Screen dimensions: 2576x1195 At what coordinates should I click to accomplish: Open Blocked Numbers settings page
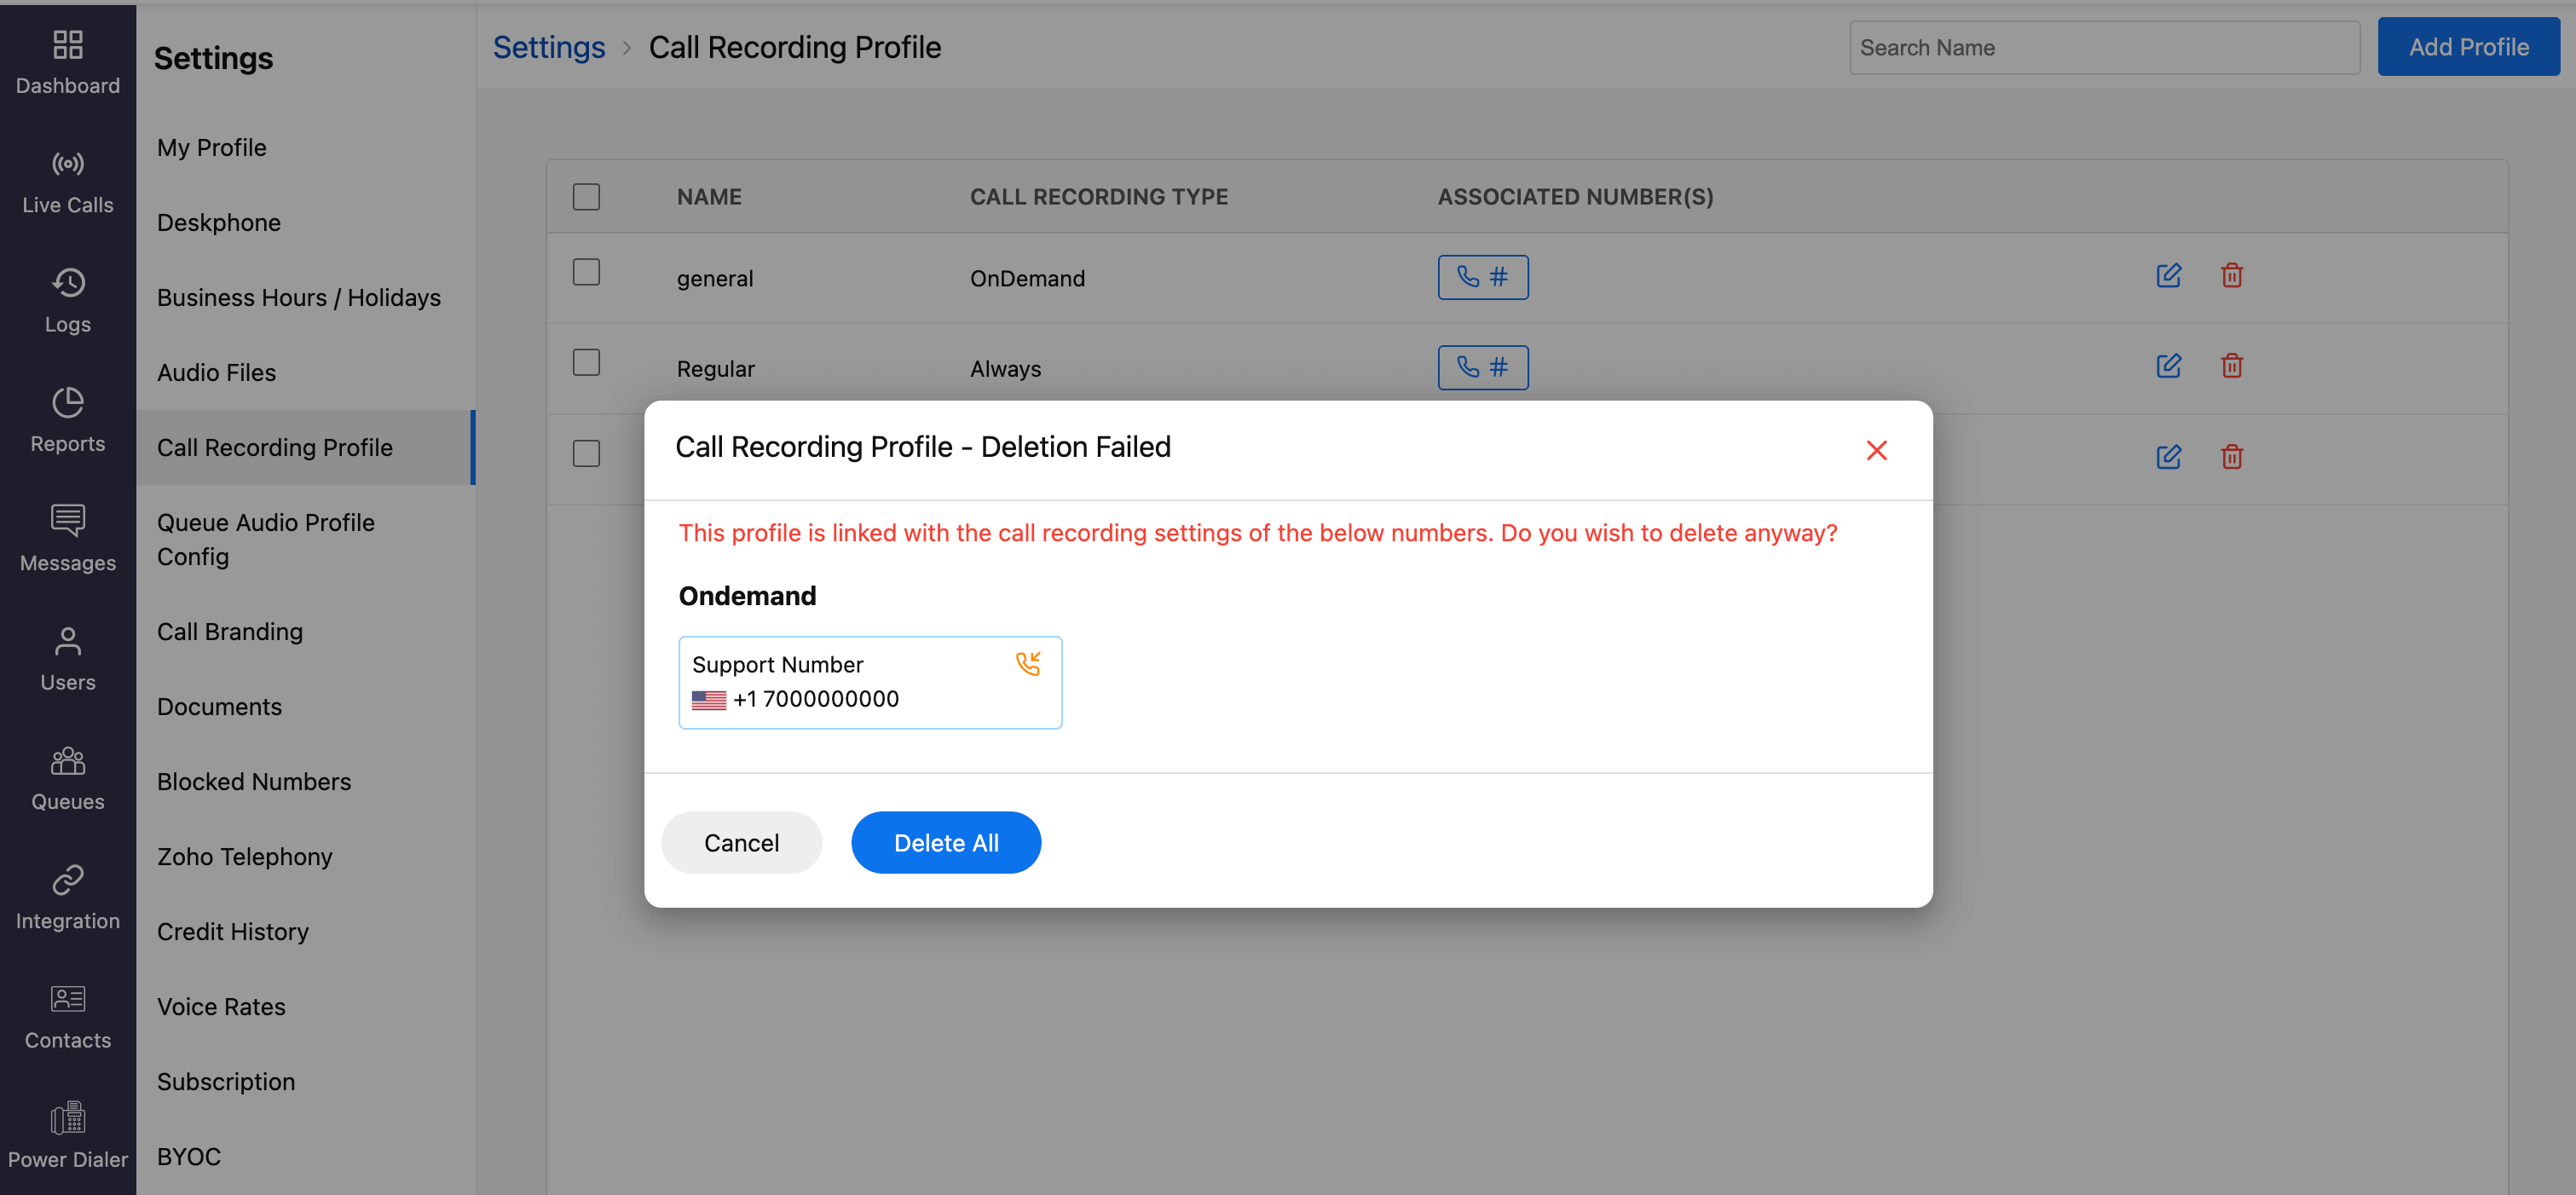(x=253, y=781)
